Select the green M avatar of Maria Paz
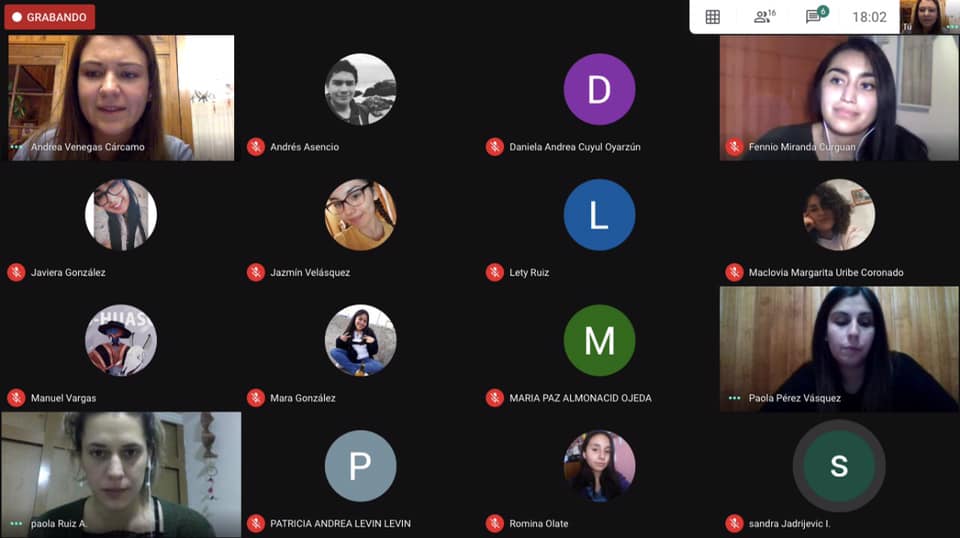This screenshot has width=960, height=538. coord(599,341)
